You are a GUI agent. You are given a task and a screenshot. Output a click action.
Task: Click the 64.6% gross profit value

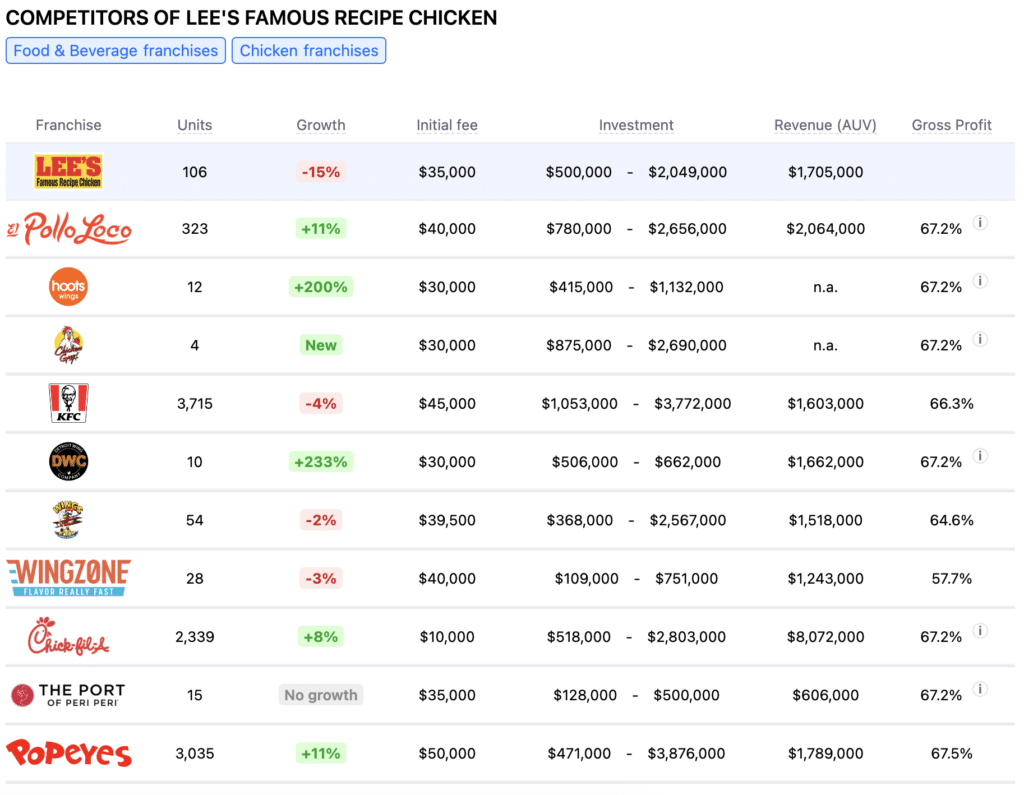[952, 521]
